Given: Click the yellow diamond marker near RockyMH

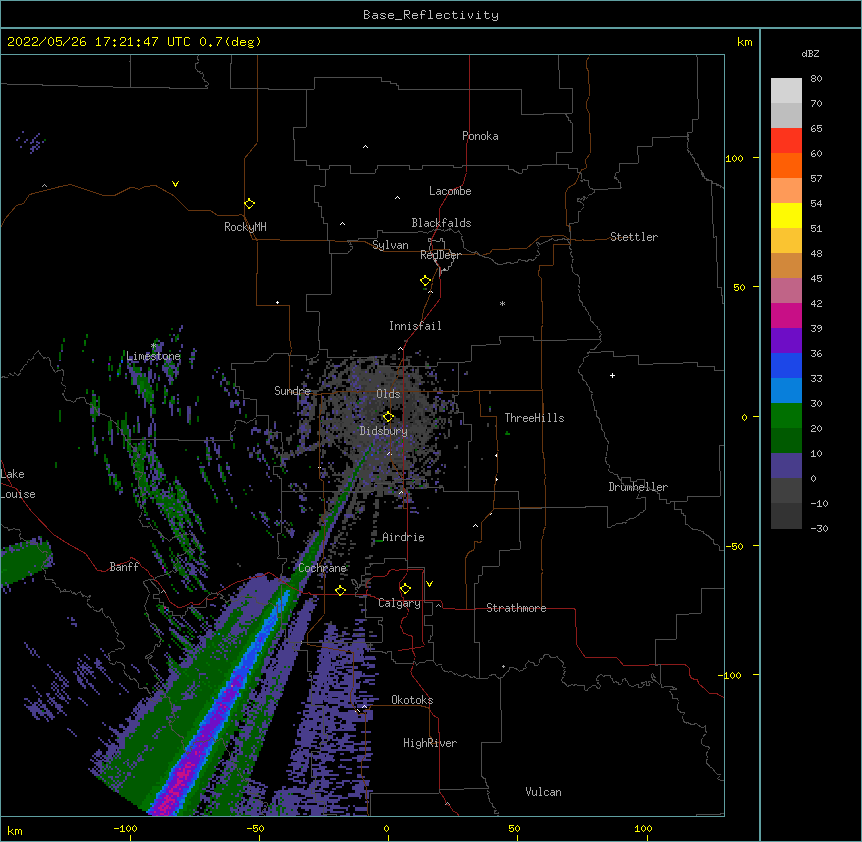Looking at the screenshot, I should [x=249, y=204].
